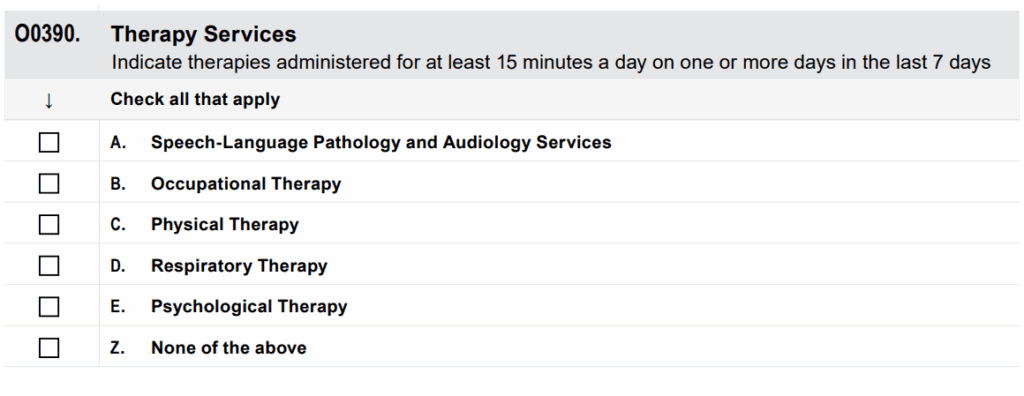1024x396 pixels.
Task: Click the letter D. option marker
Action: pos(118,266)
